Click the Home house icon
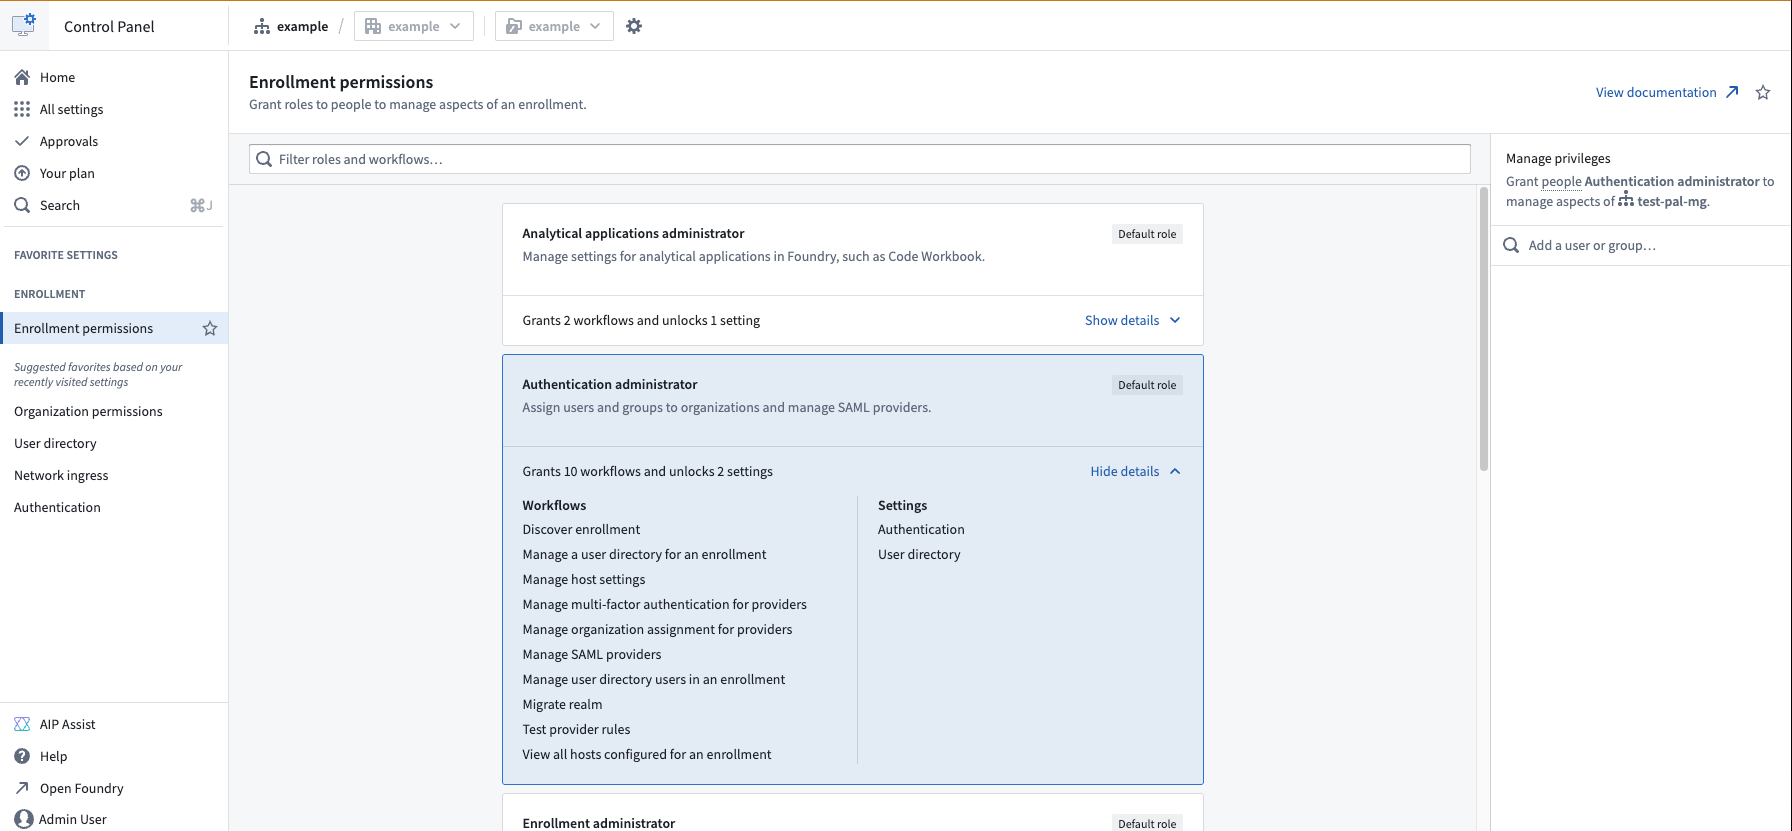 tap(22, 77)
